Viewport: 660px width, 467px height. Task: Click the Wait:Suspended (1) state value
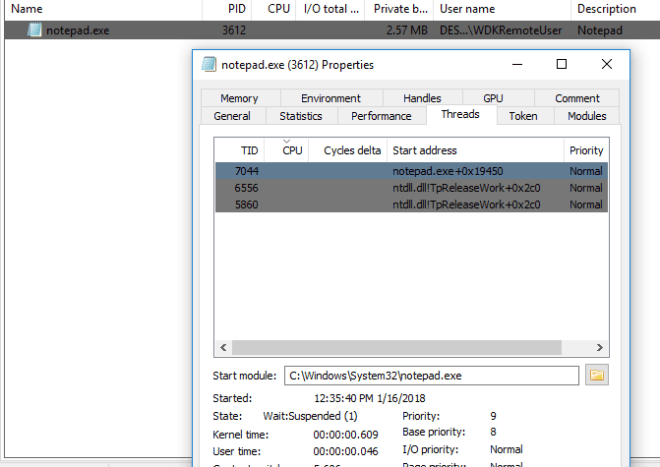point(310,416)
